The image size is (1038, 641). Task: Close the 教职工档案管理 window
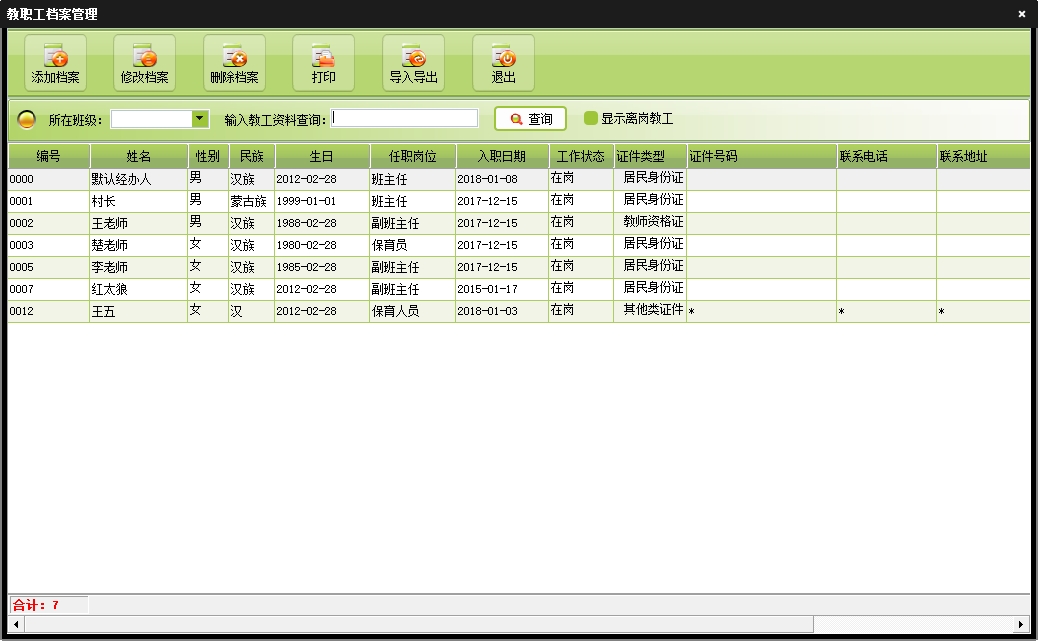[1022, 14]
